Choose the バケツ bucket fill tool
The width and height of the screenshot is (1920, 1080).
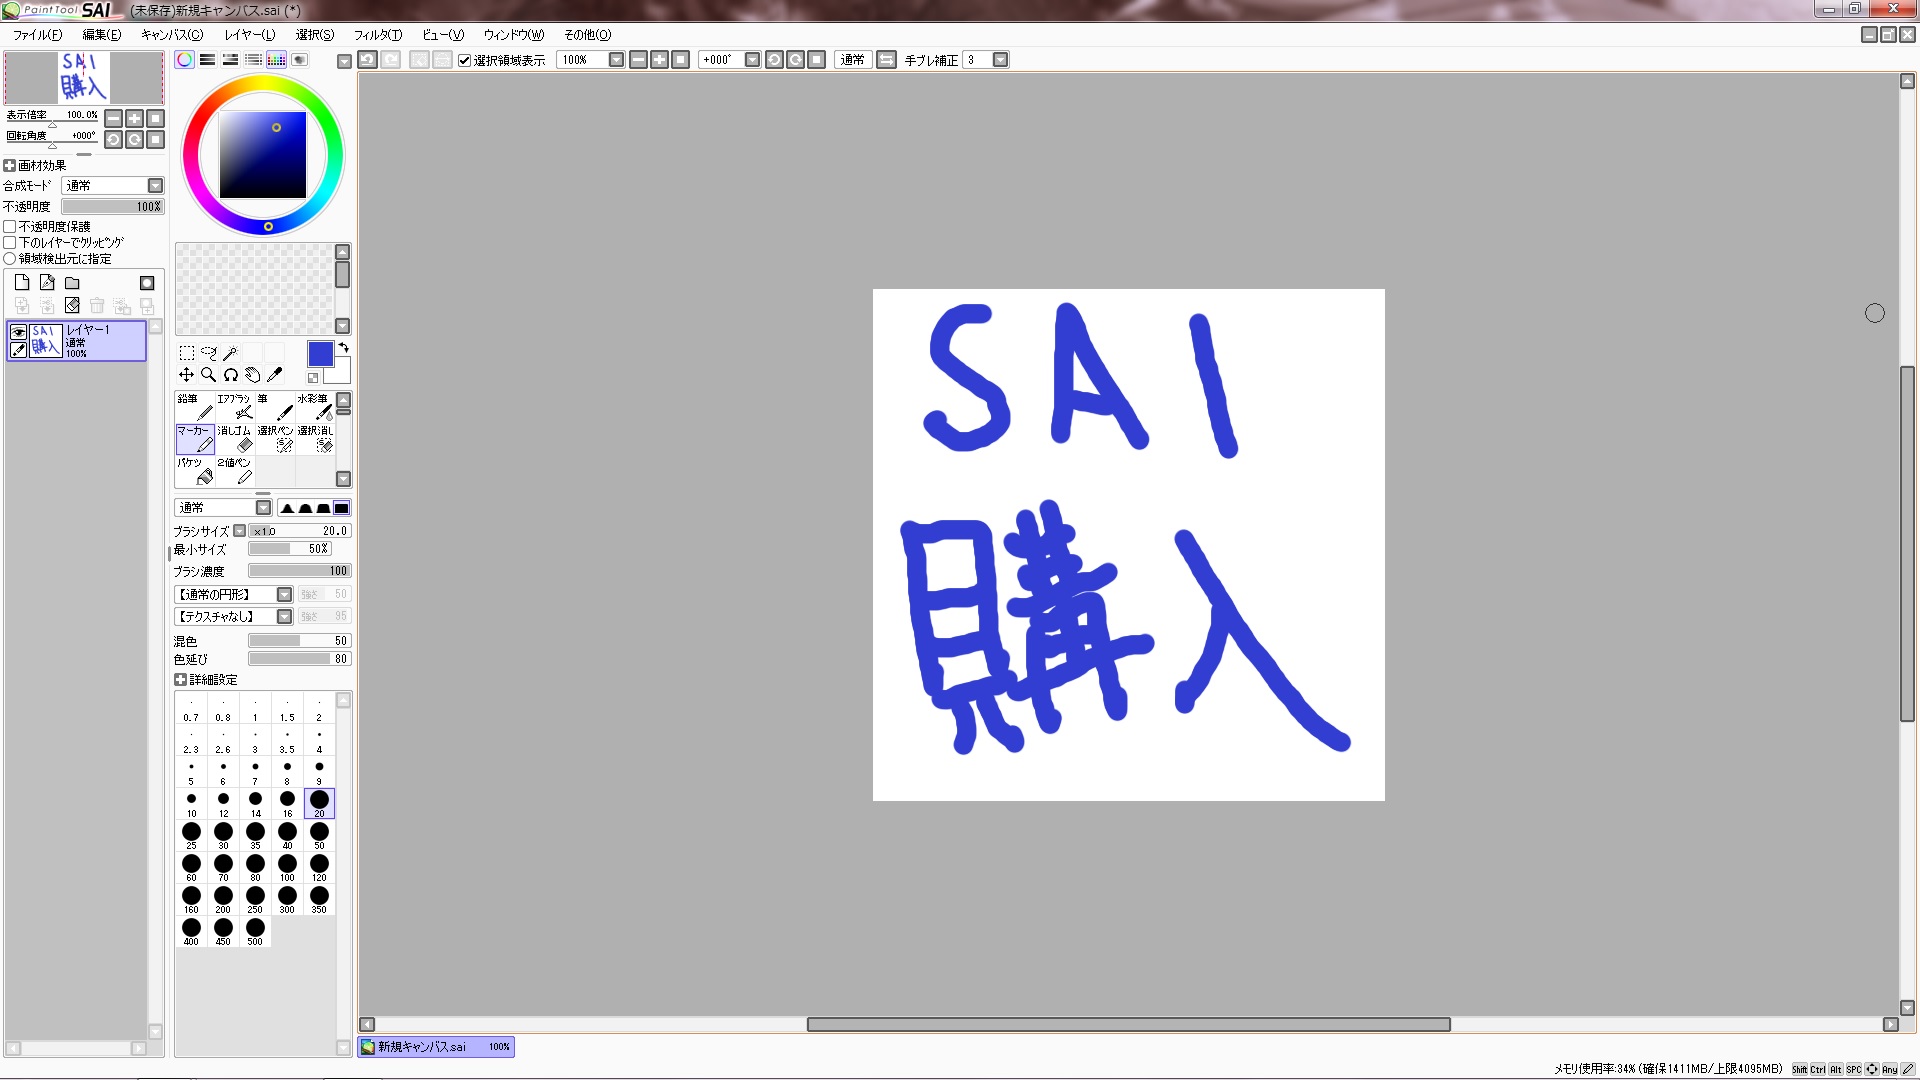(195, 471)
